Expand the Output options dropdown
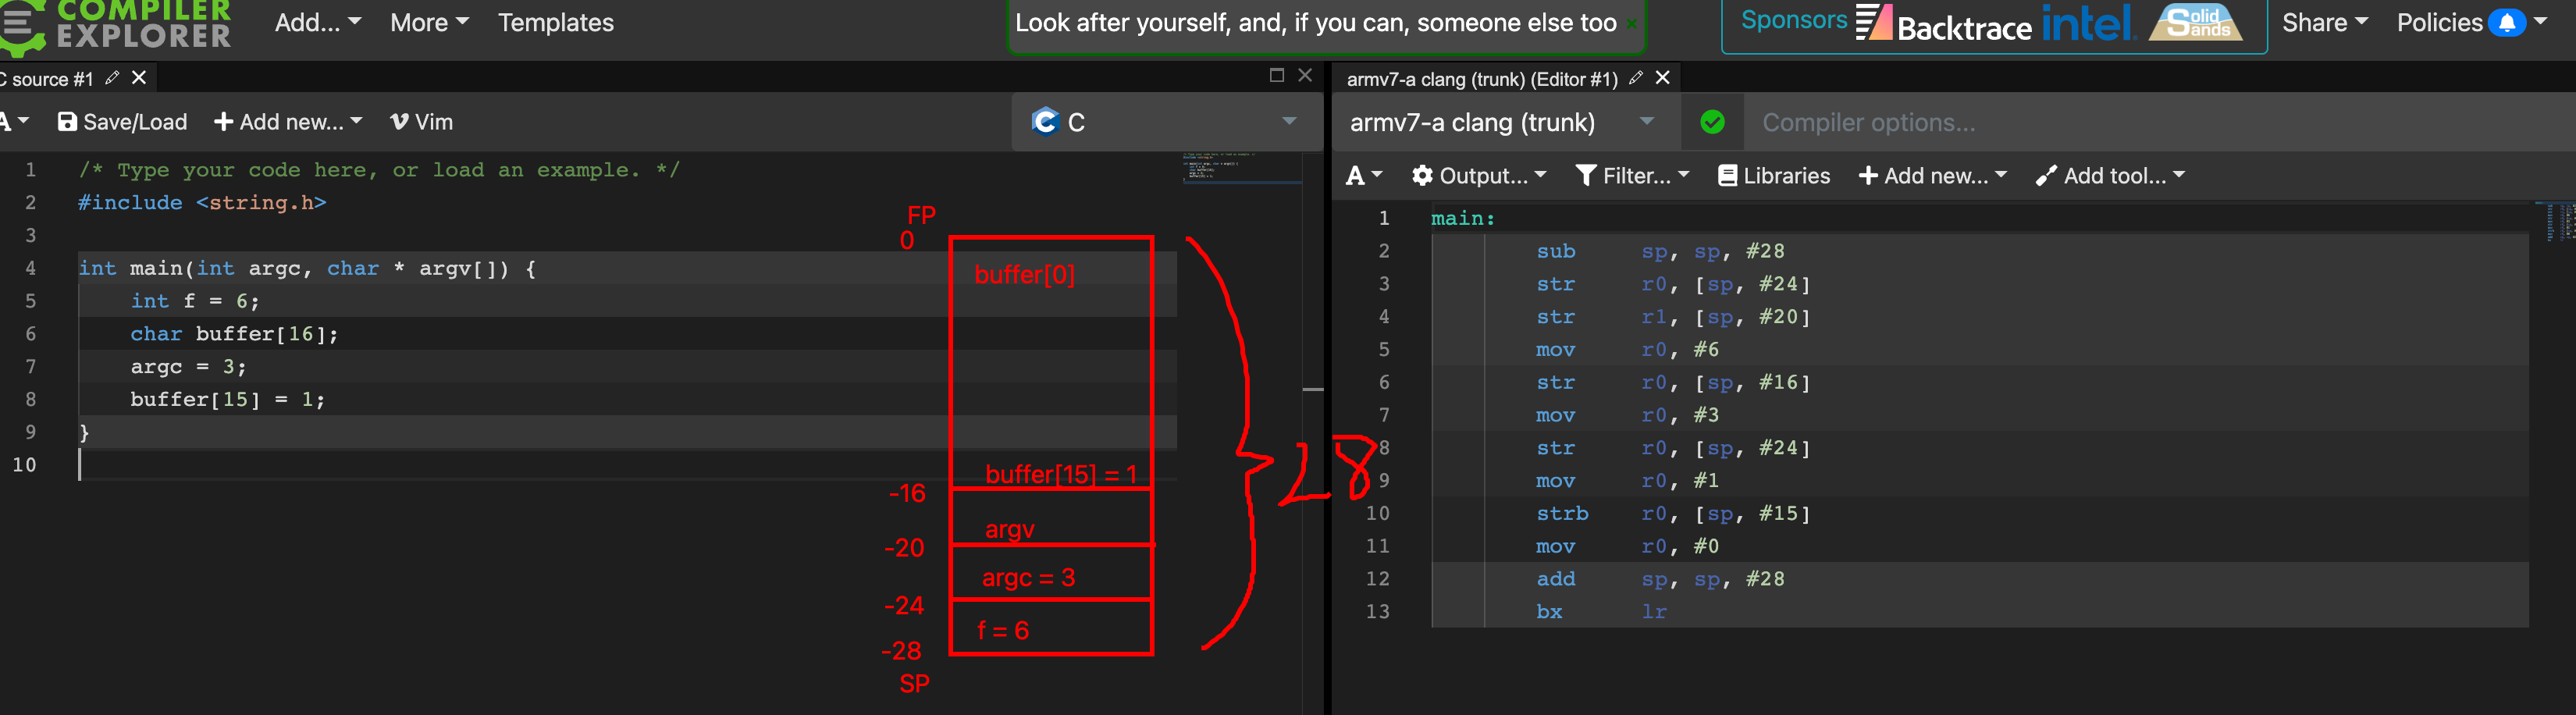The height and width of the screenshot is (715, 2576). click(1478, 176)
